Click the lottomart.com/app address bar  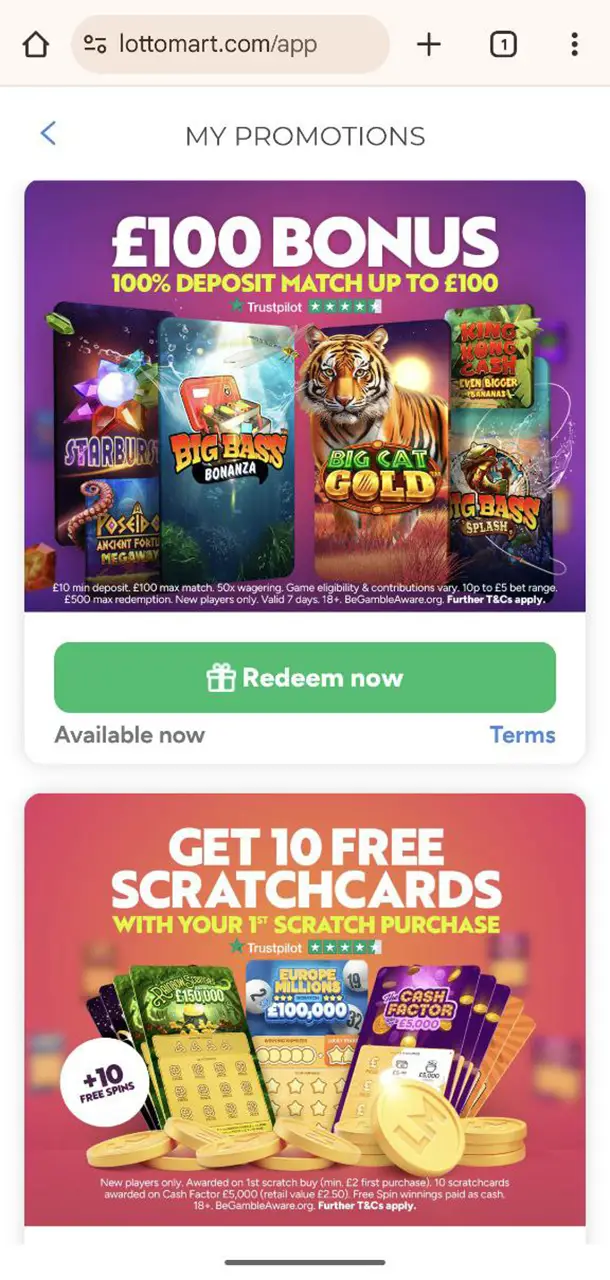coord(230,44)
